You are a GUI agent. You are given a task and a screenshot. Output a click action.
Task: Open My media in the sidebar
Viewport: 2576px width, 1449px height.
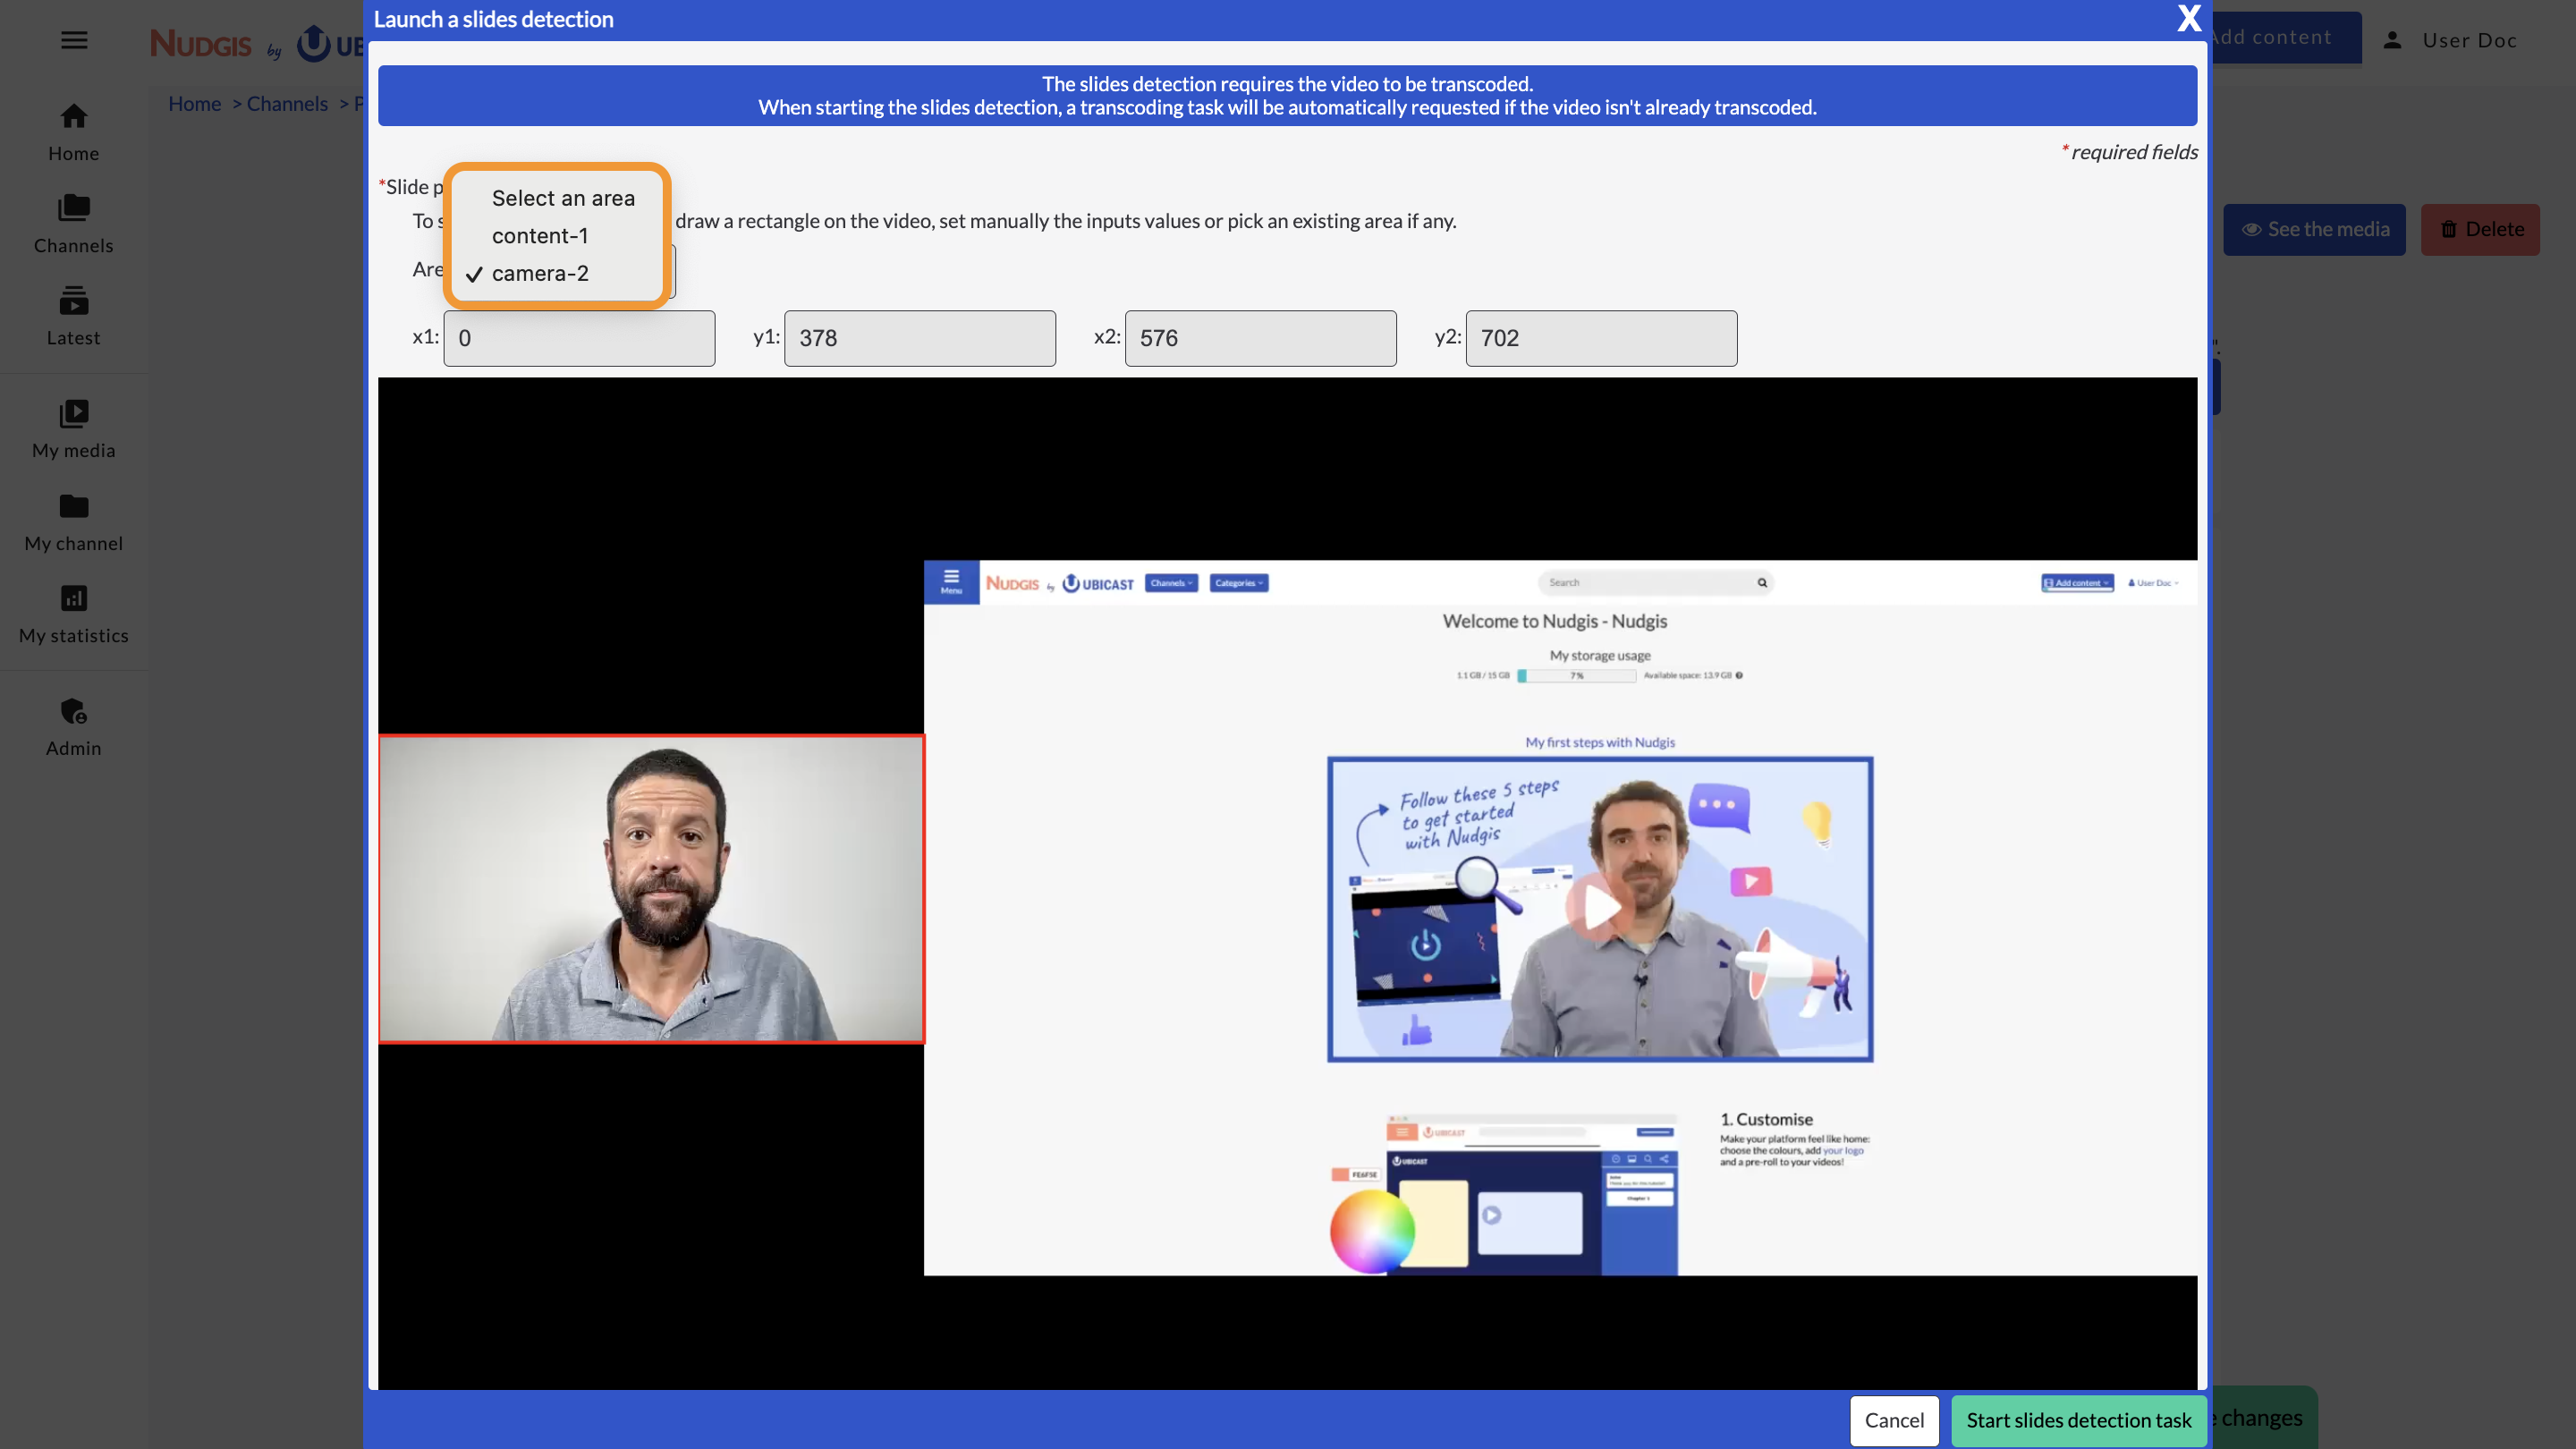point(74,429)
